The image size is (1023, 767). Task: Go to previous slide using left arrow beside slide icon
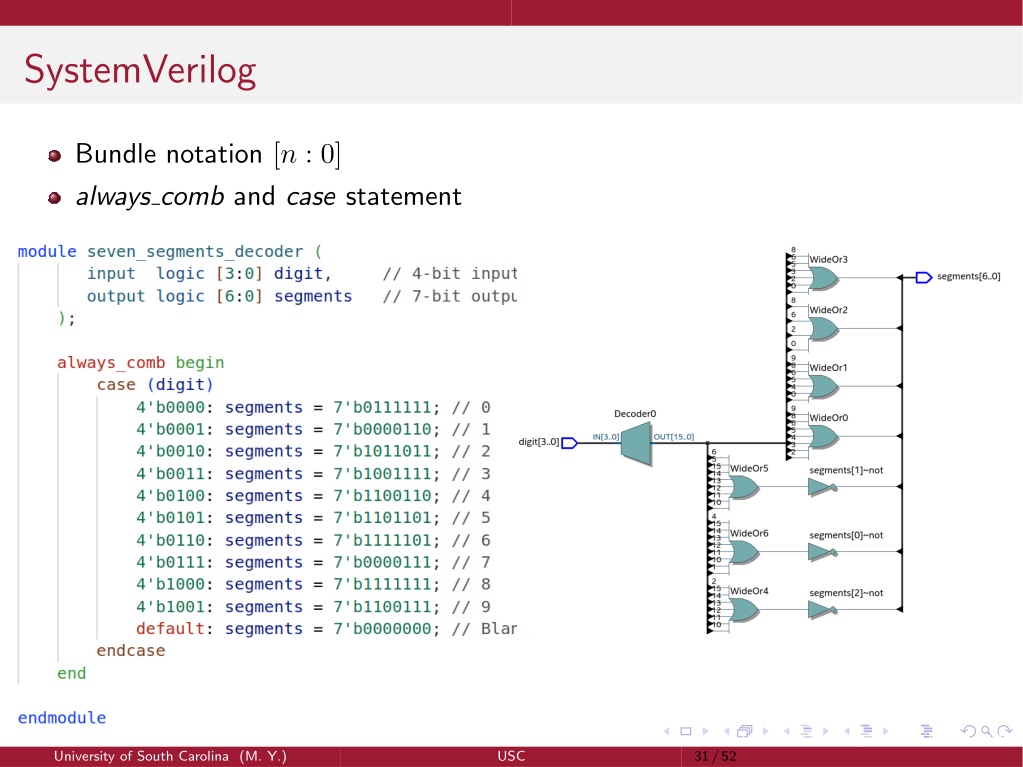pyautogui.click(x=666, y=731)
